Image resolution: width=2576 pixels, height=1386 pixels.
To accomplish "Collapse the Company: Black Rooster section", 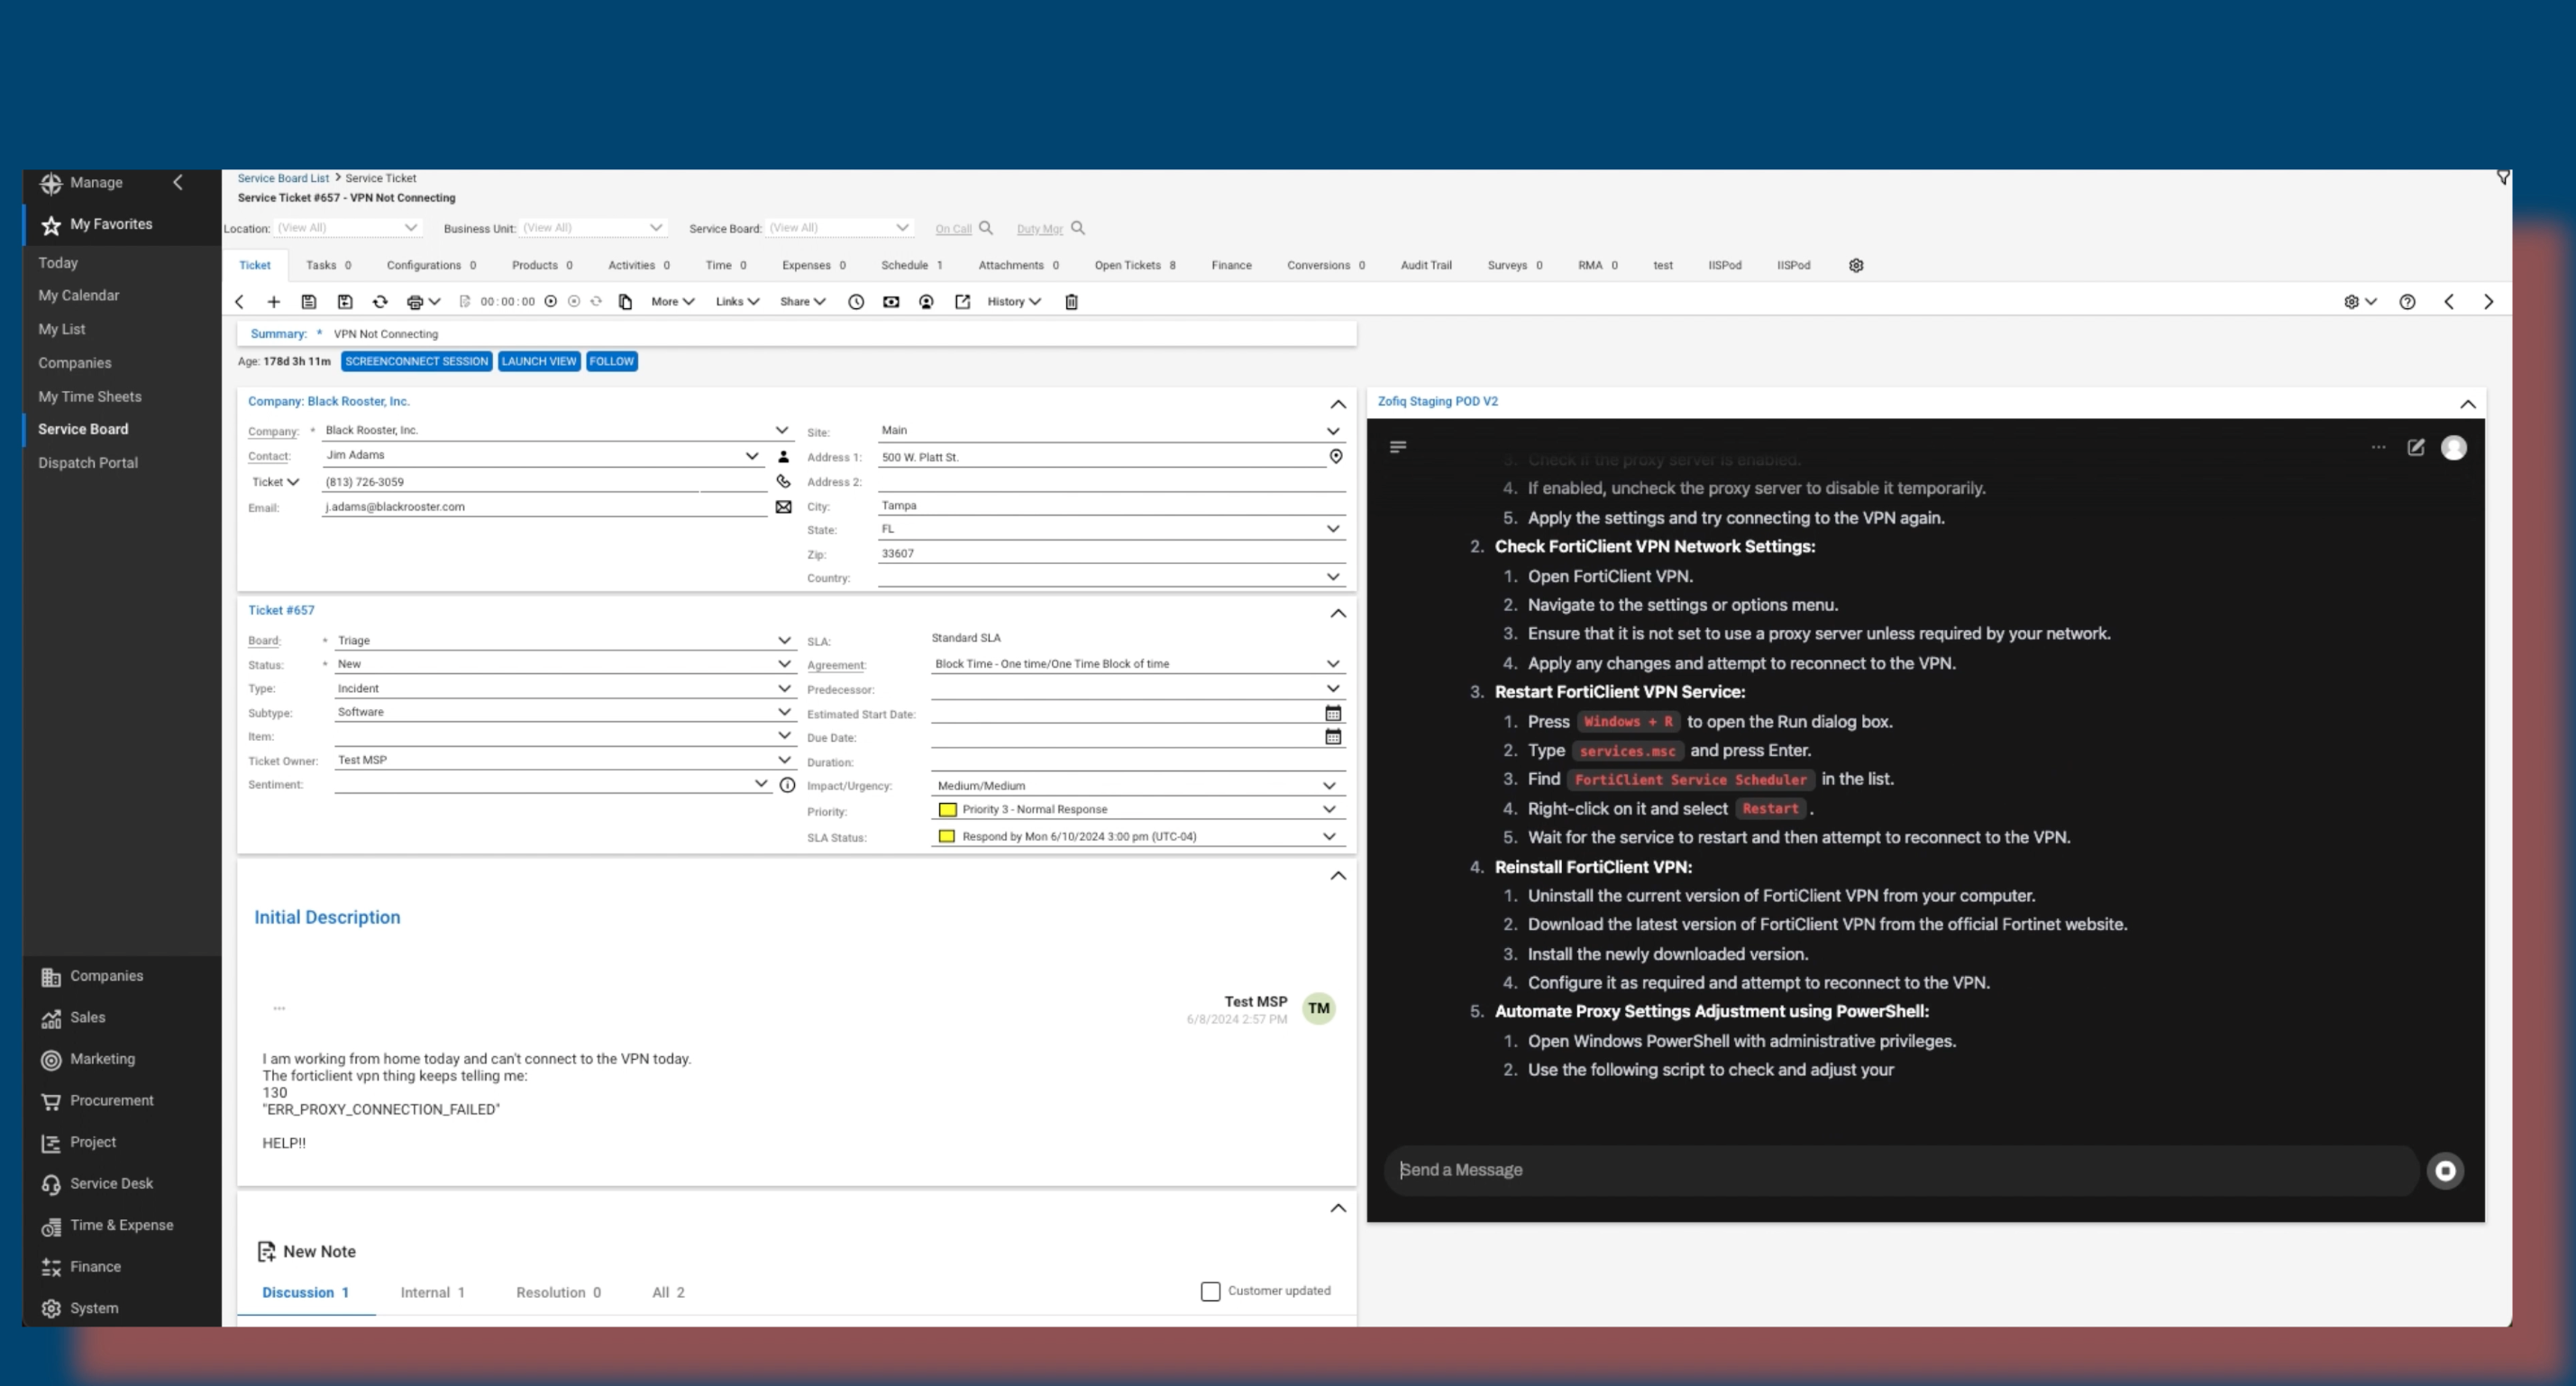I will coord(1338,404).
